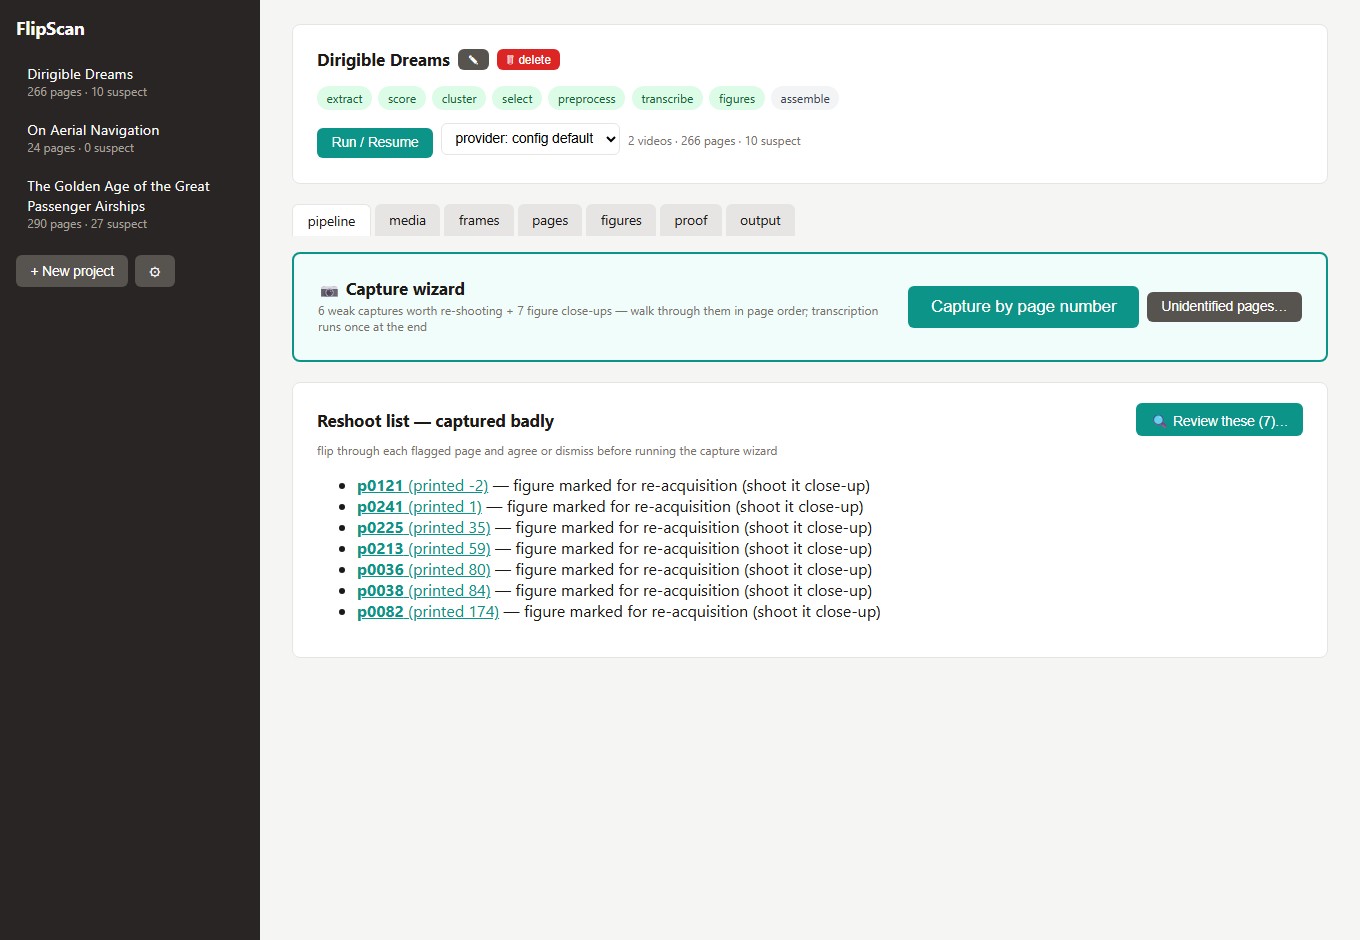Viewport: 1360px width, 940px height.
Task: Click the '2 videos · 266 pages · 10 suspect' summary
Action: tap(714, 141)
